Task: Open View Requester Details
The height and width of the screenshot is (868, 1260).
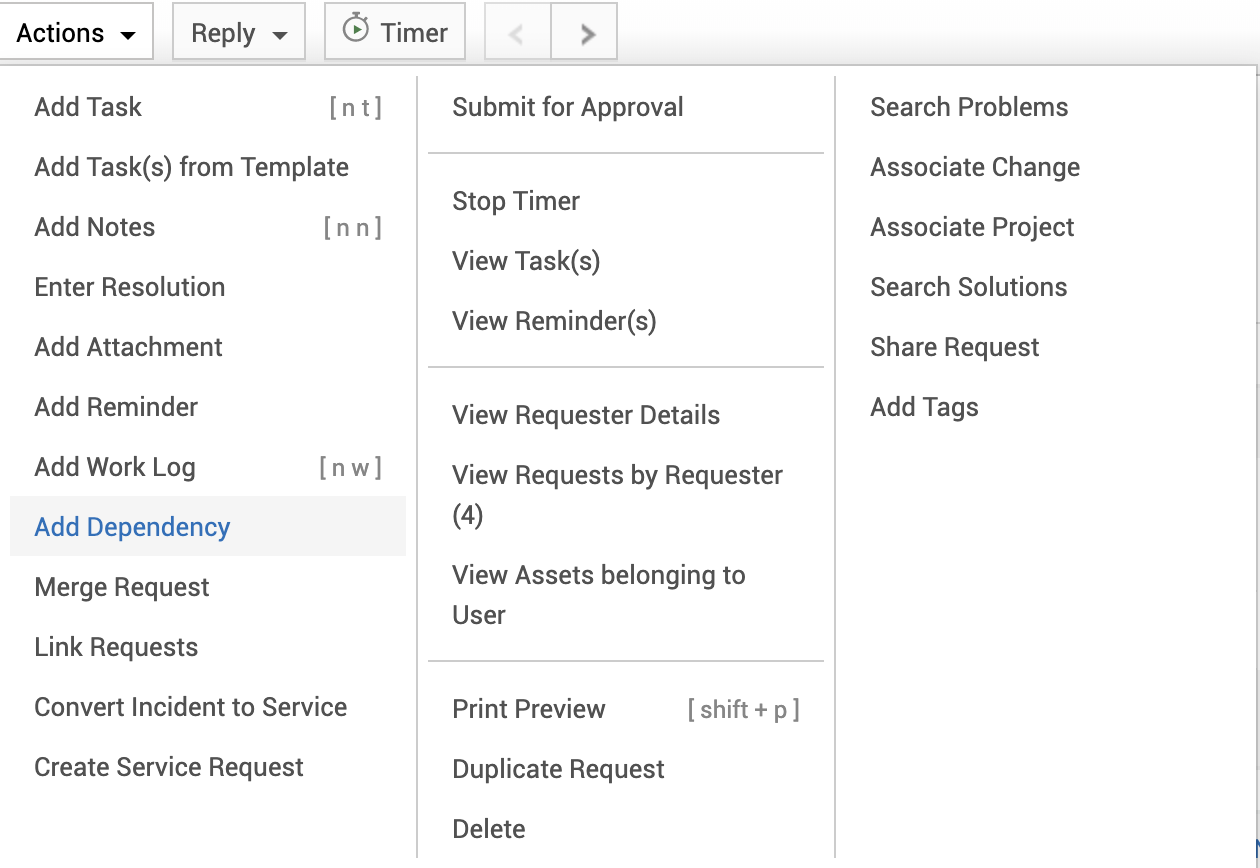Action: (x=586, y=415)
